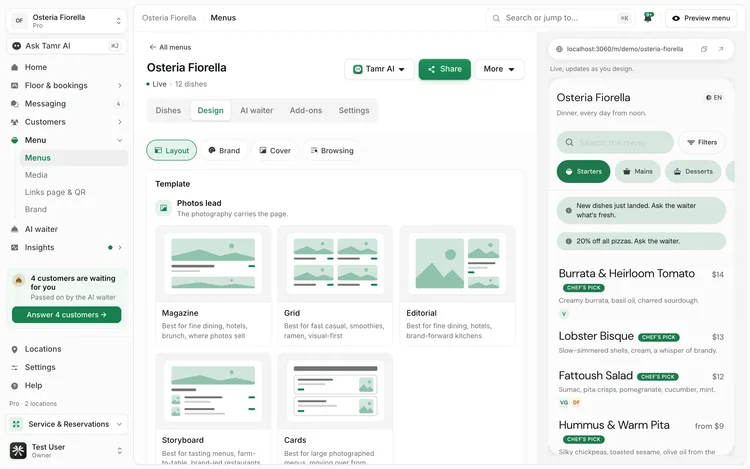Open Burrata & Heirloom Tomato dish

pyautogui.click(x=641, y=292)
